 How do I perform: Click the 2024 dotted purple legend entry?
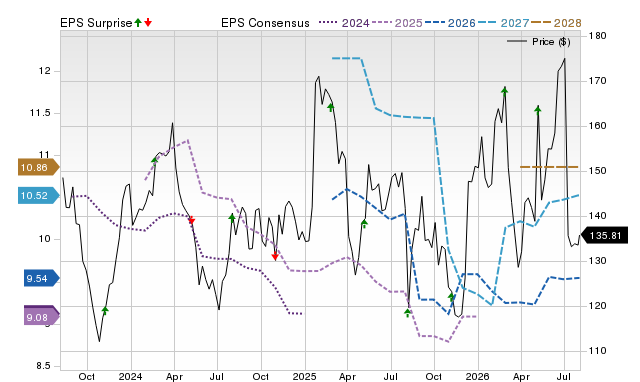(344, 23)
